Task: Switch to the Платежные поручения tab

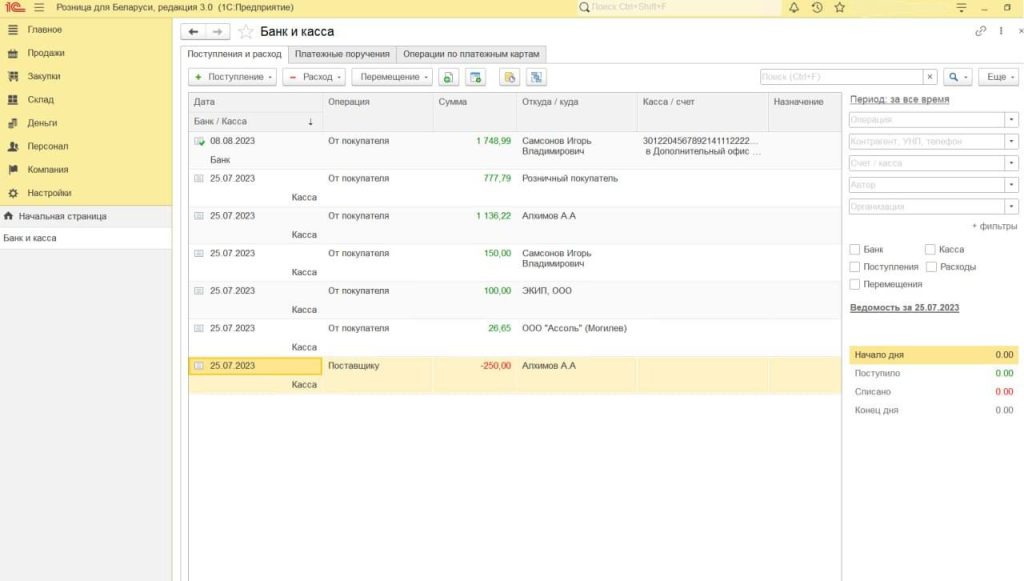Action: (342, 54)
